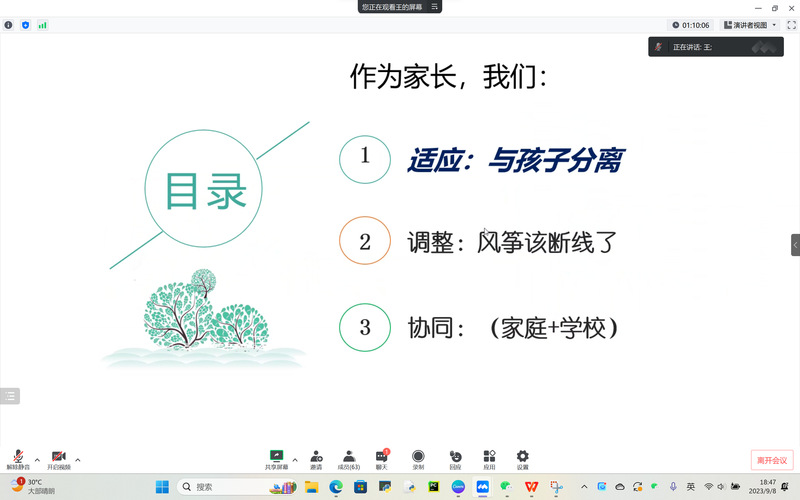The width and height of the screenshot is (800, 500).
Task: Toggle fullscreen mode icon at top right
Action: 791,25
